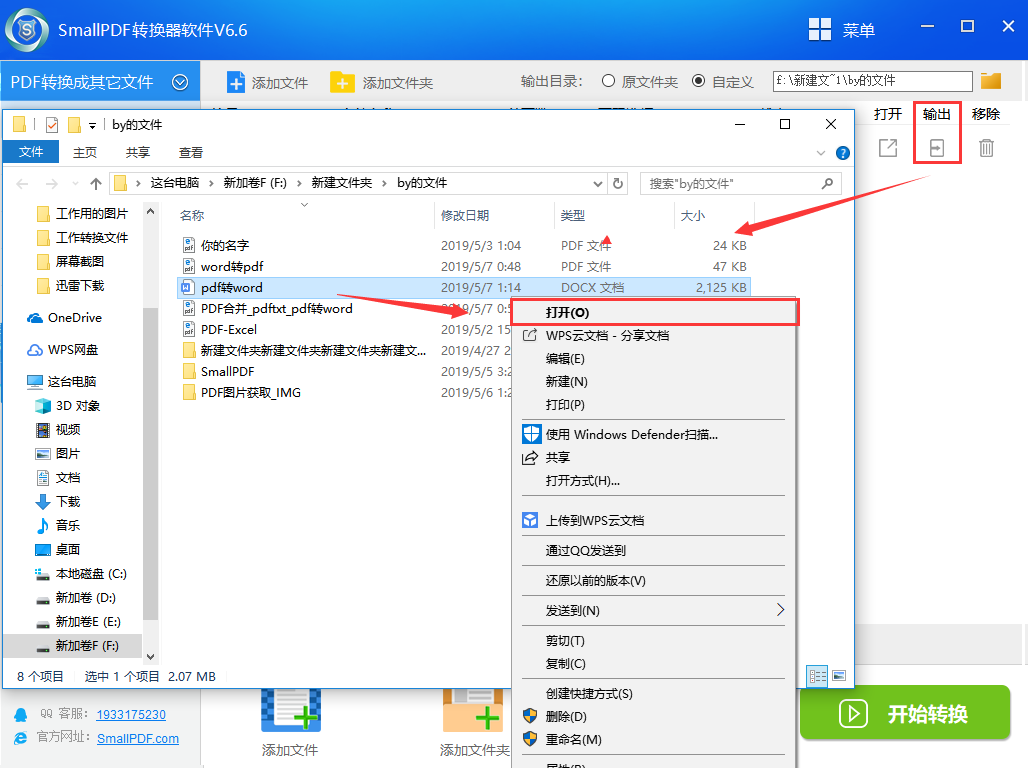Click 上传到WPS云文档 cube icon
Image resolution: width=1028 pixels, height=768 pixels.
click(530, 520)
